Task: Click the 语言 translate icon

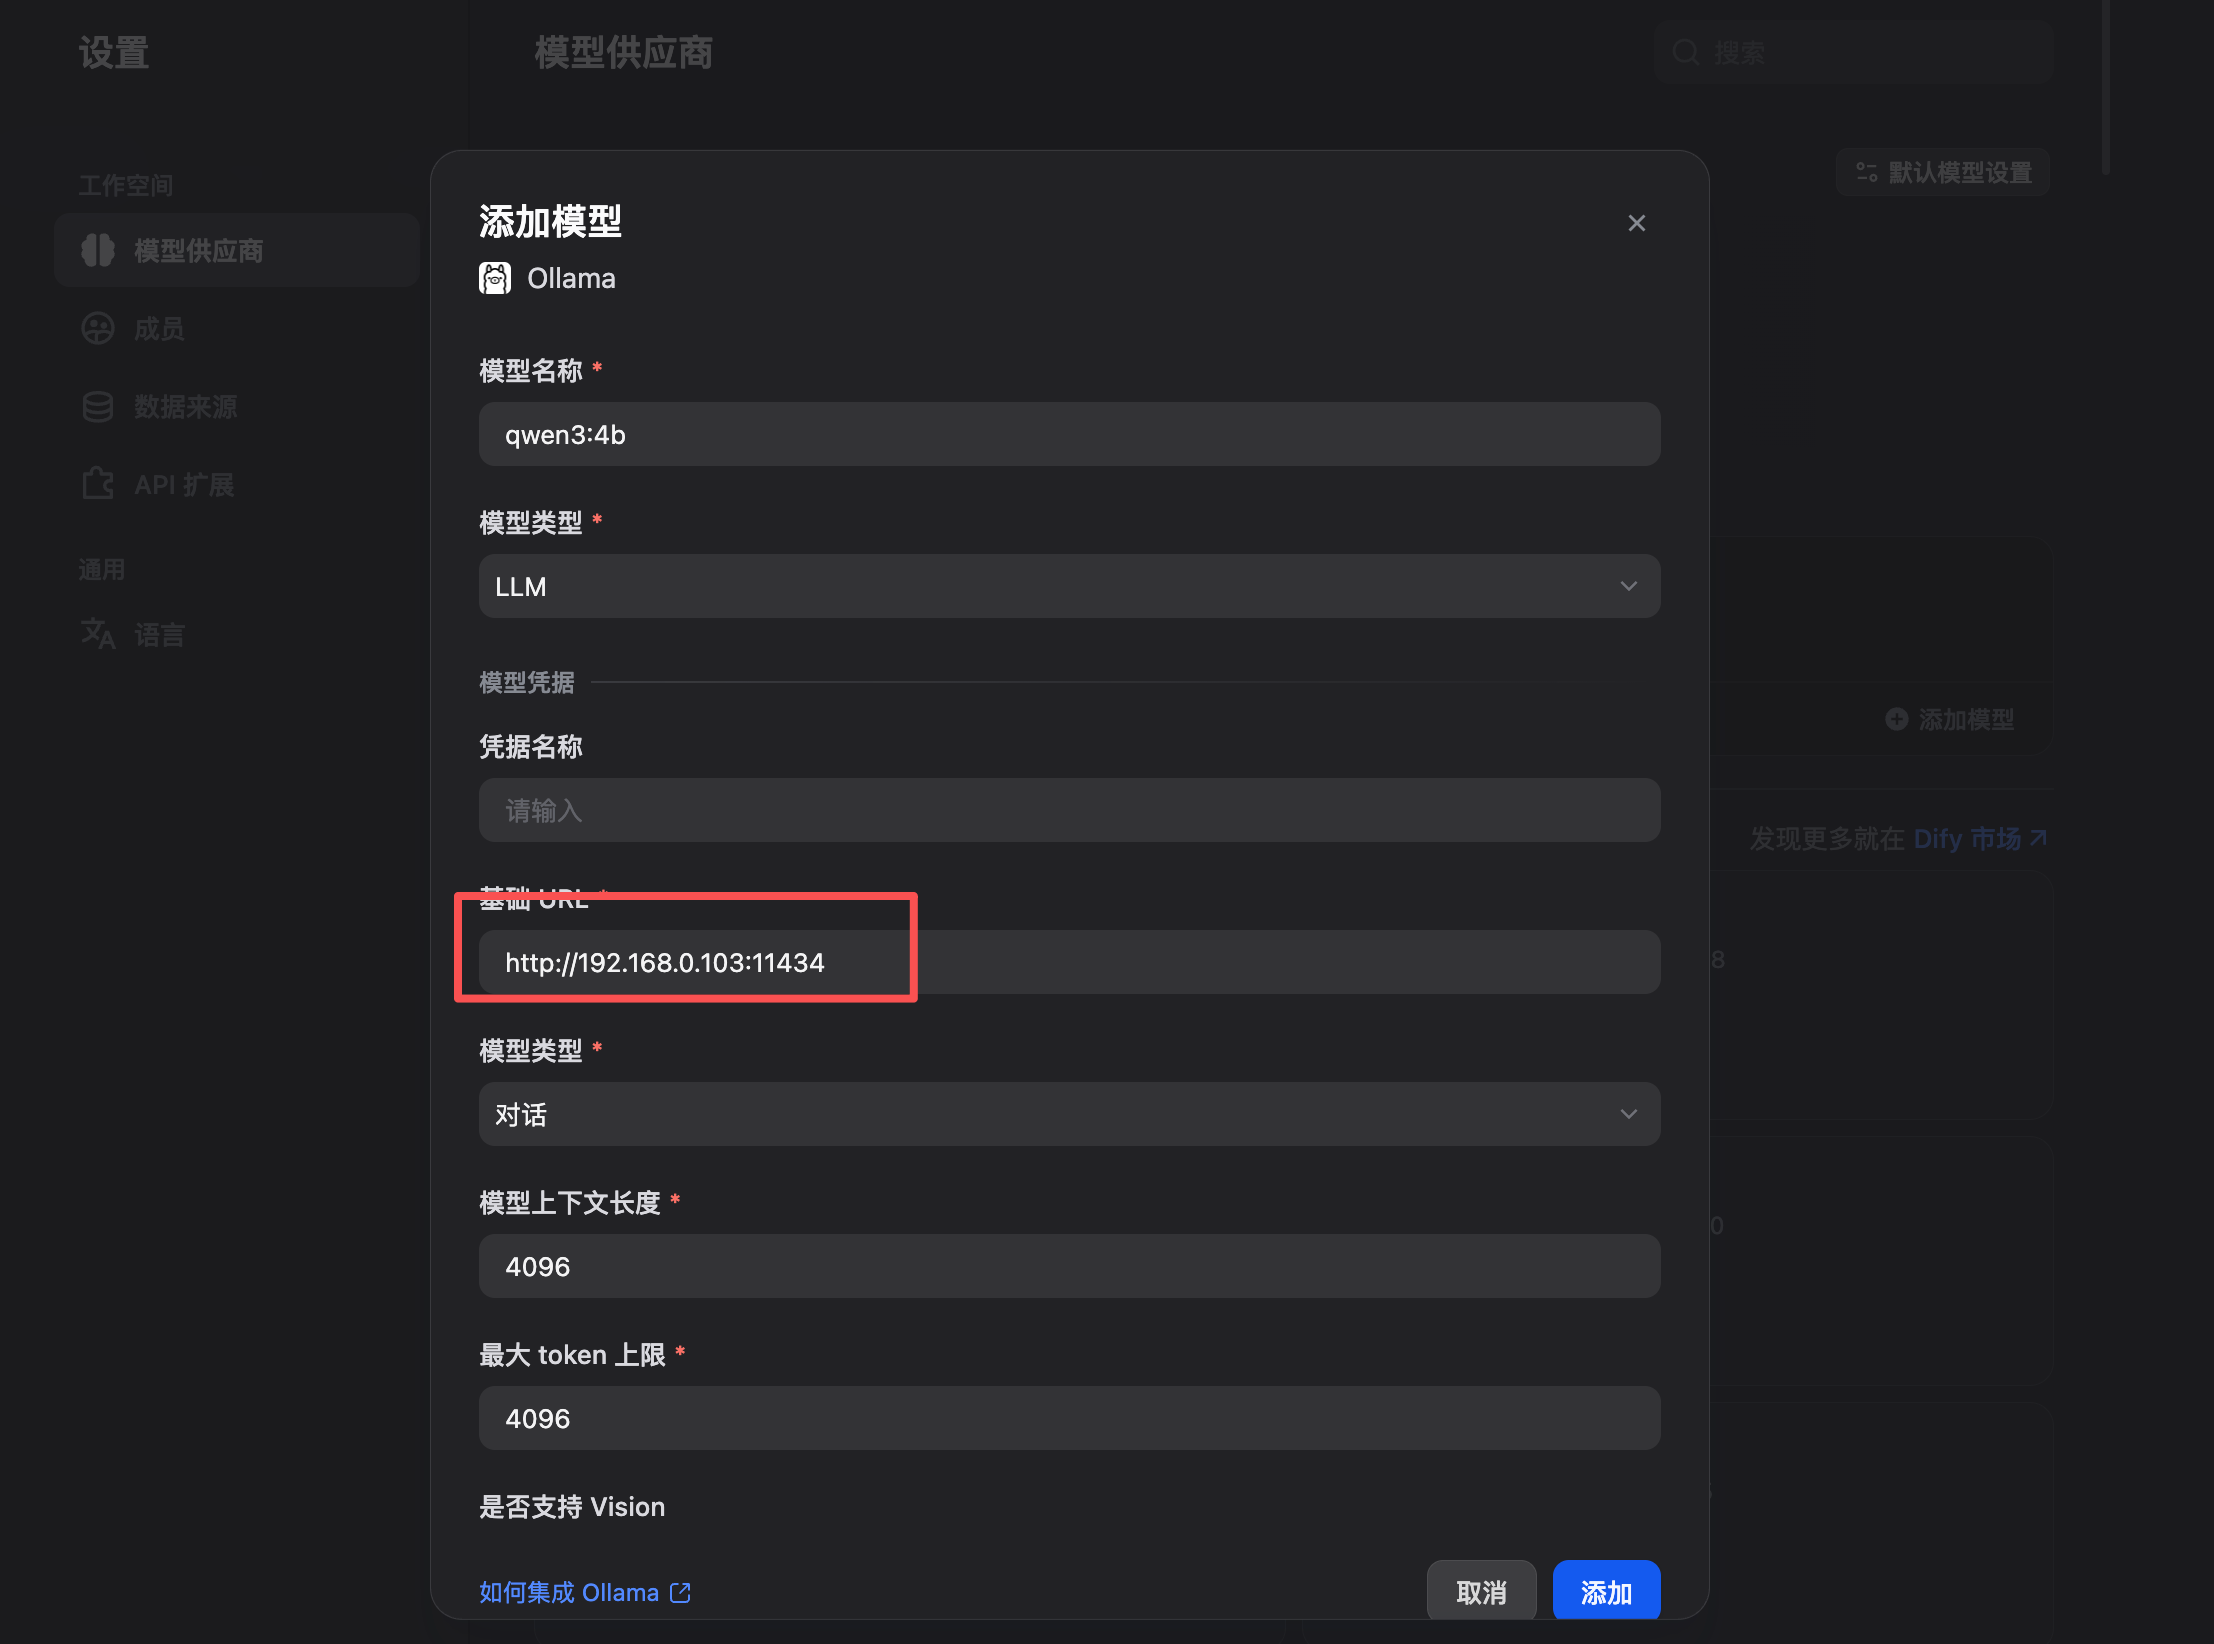Action: pyautogui.click(x=98, y=633)
